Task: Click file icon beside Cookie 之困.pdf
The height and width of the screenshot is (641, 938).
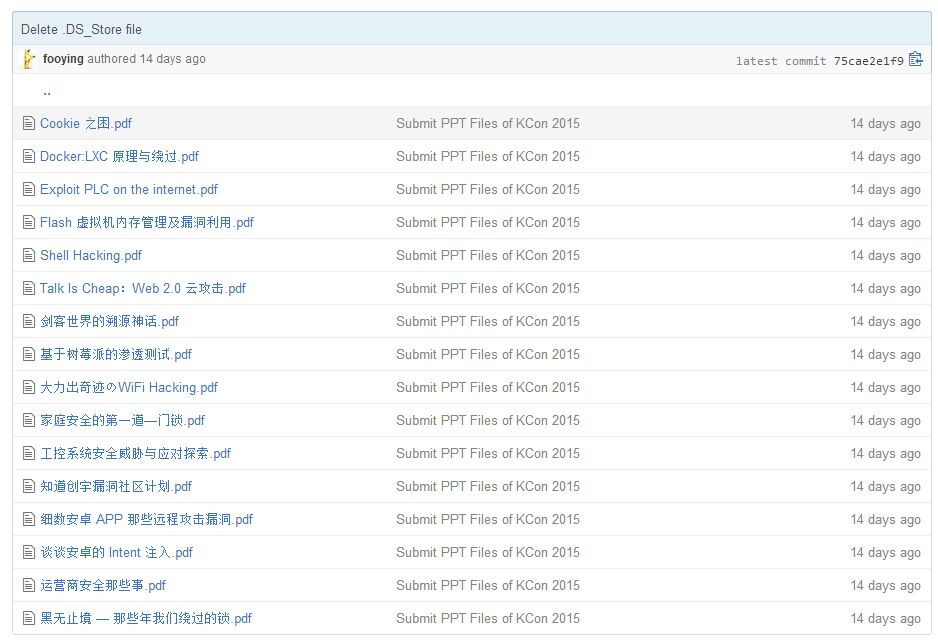Action: [28, 123]
